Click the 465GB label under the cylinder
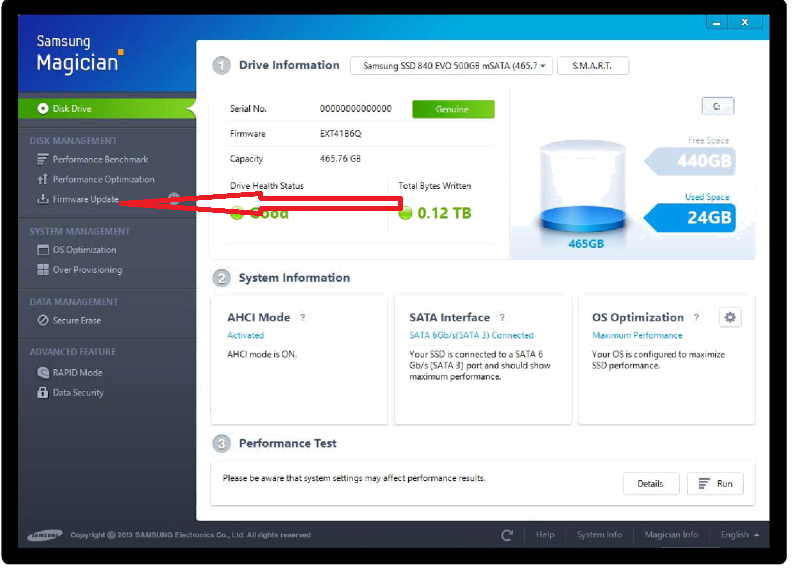This screenshot has height=573, width=800. 586,244
